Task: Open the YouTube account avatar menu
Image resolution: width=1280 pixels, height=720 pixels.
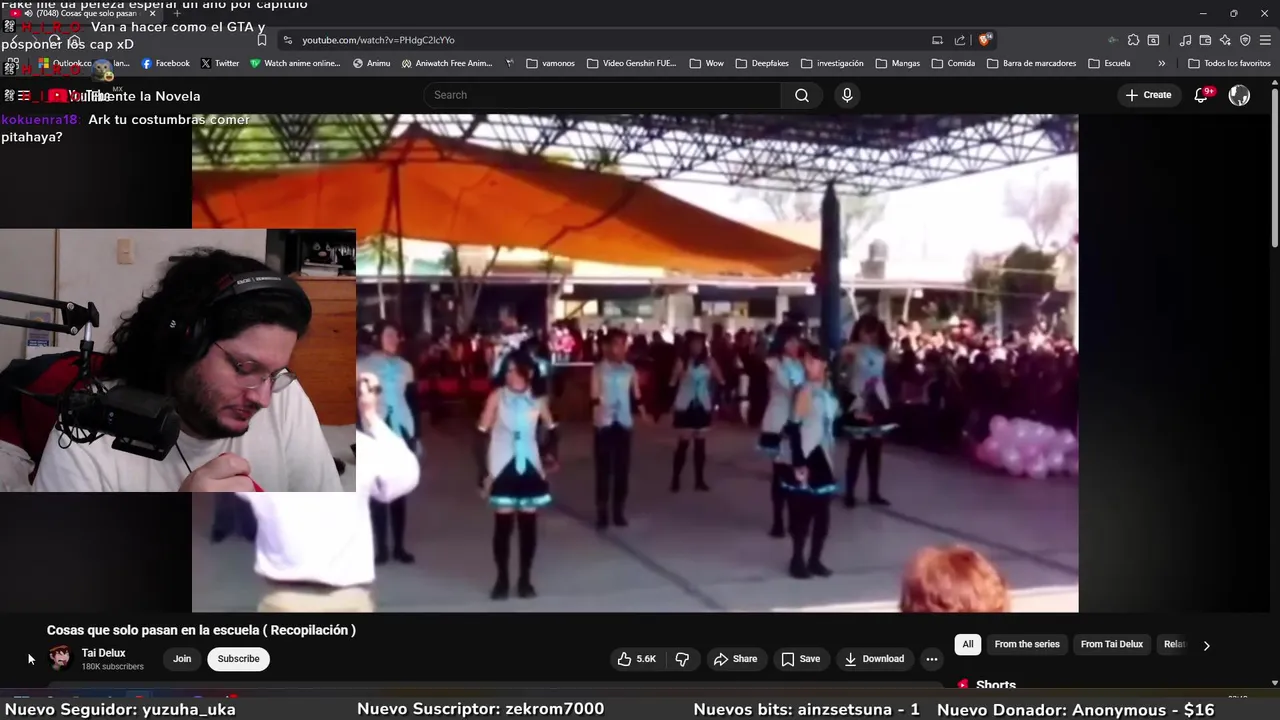Action: [x=1239, y=95]
